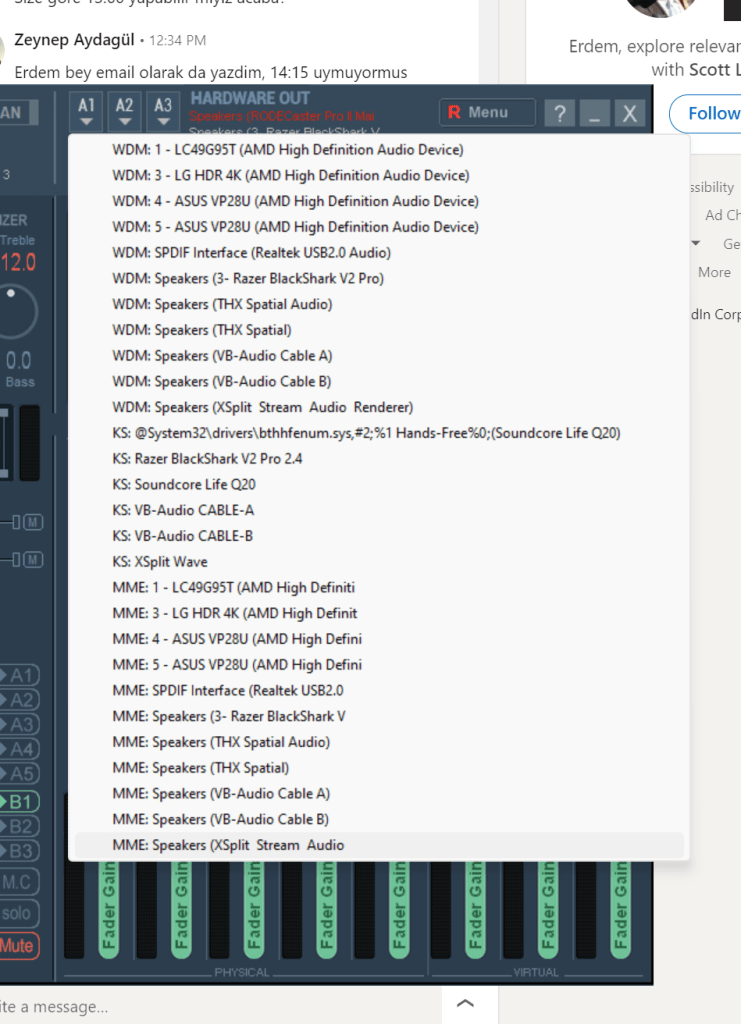741x1024 pixels.
Task: Select WDM: Speakers (VB-Audio Cable A)
Action: click(379, 356)
